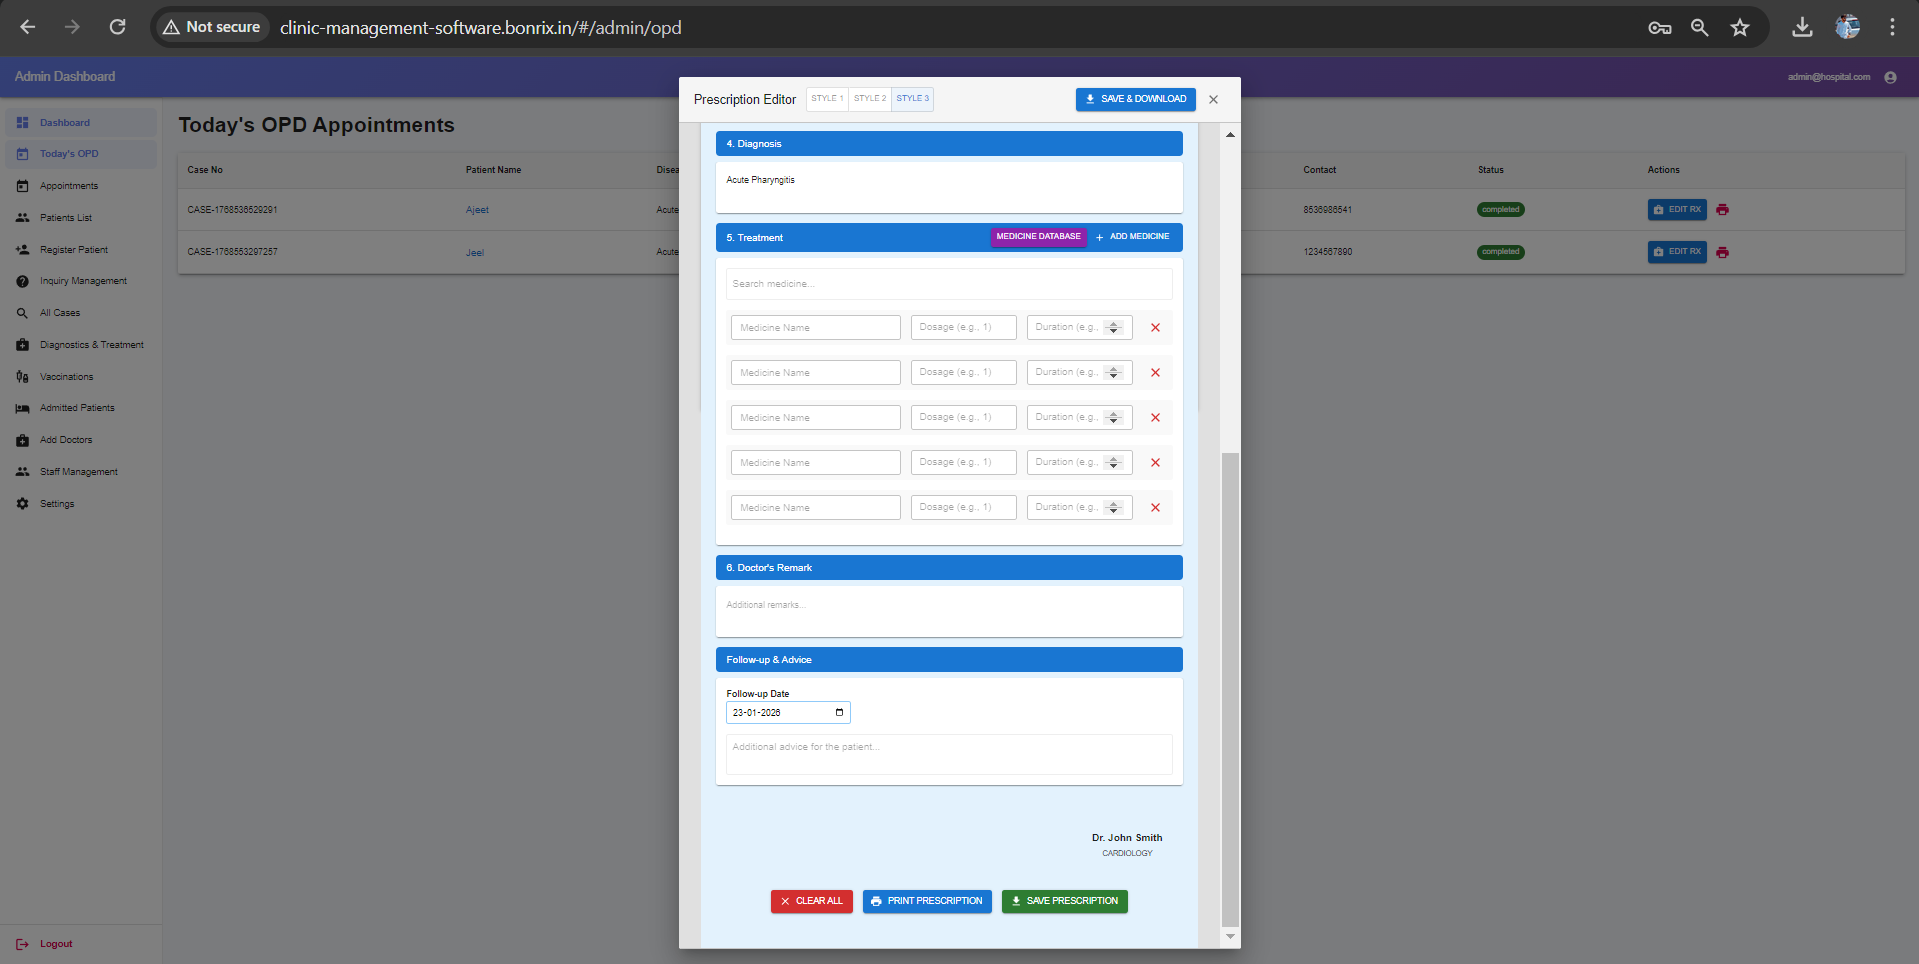Open Follow-up Date calendar picker

tap(838, 712)
